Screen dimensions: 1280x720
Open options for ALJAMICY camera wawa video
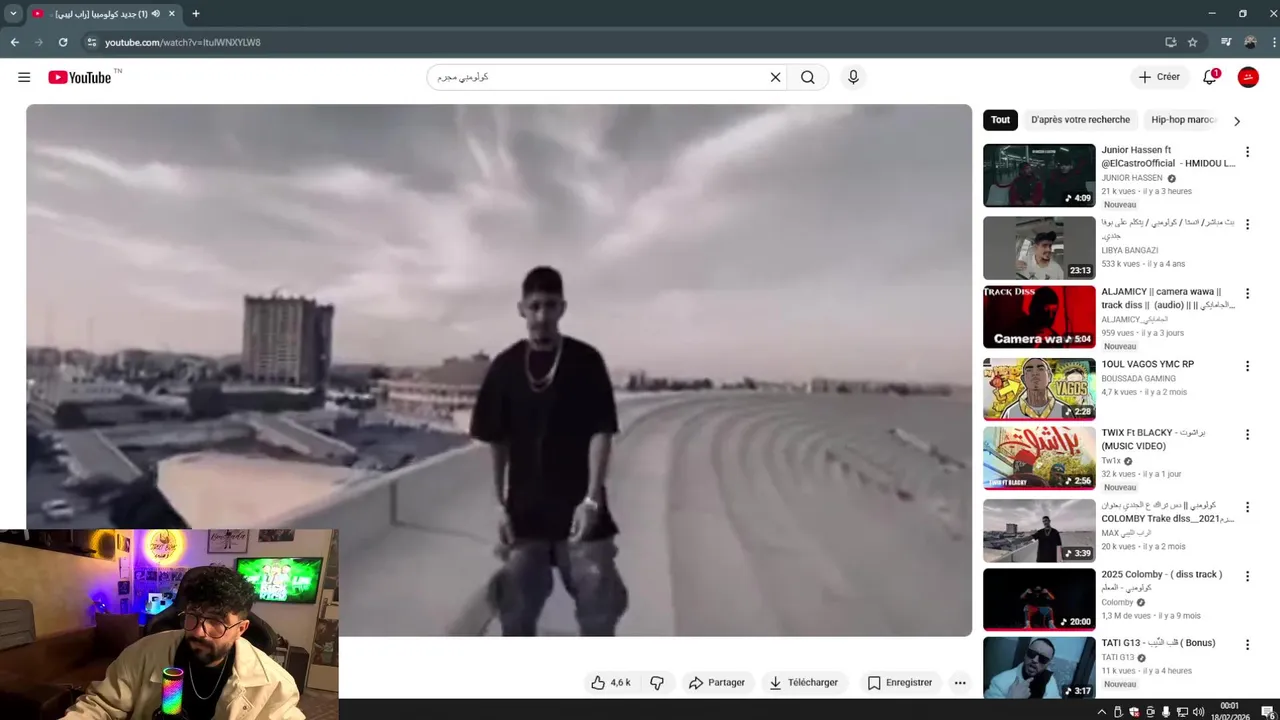[x=1247, y=294]
